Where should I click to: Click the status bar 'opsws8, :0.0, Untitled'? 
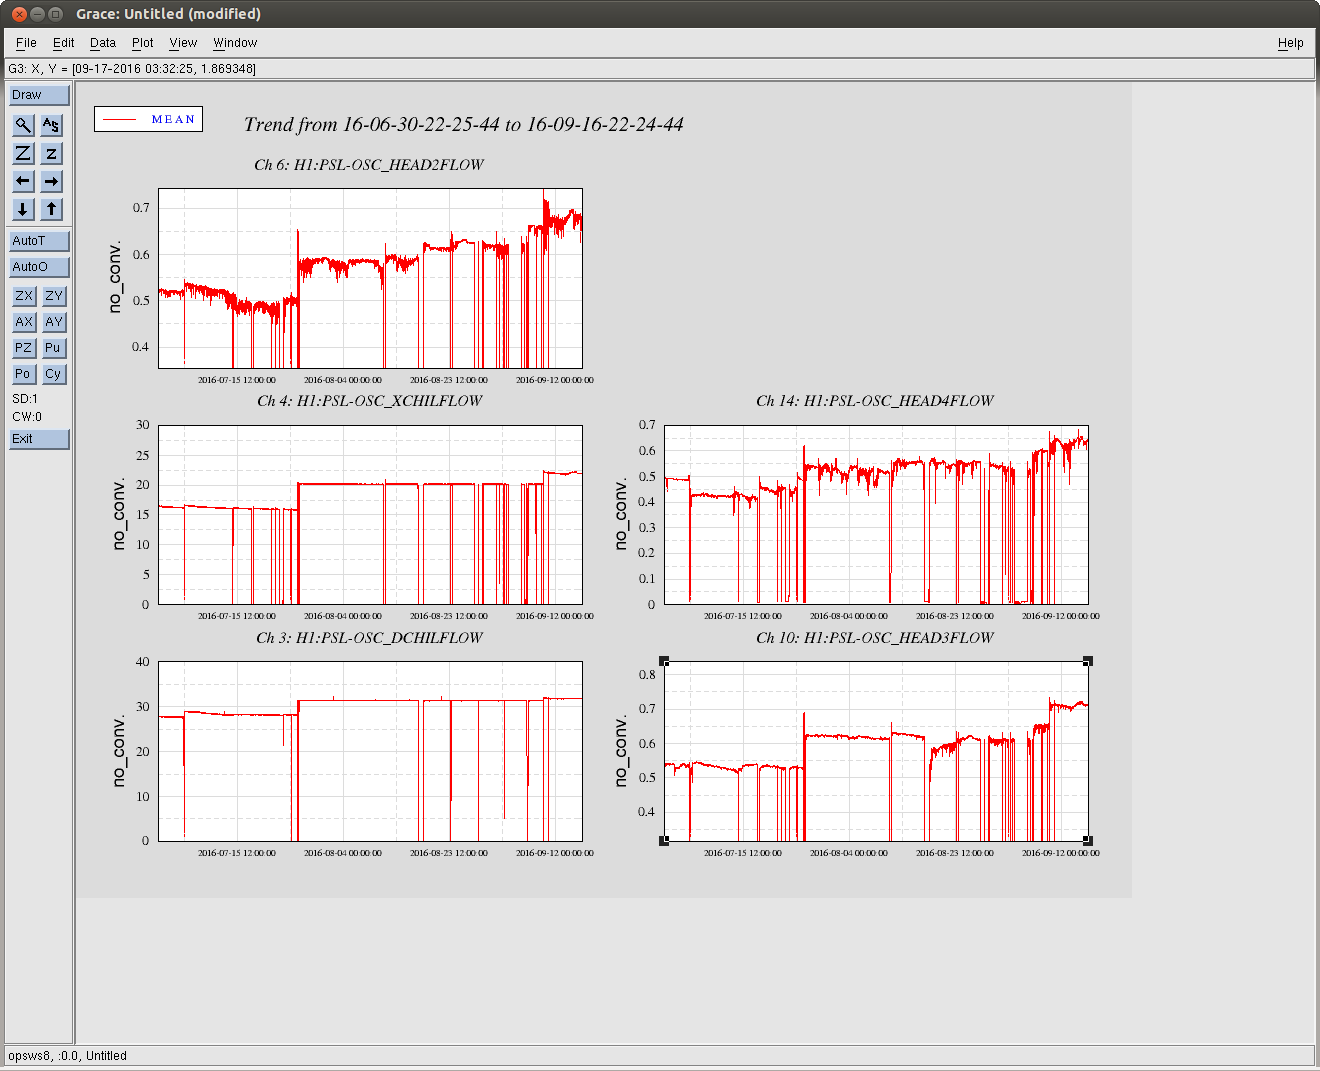pyautogui.click(x=68, y=1056)
